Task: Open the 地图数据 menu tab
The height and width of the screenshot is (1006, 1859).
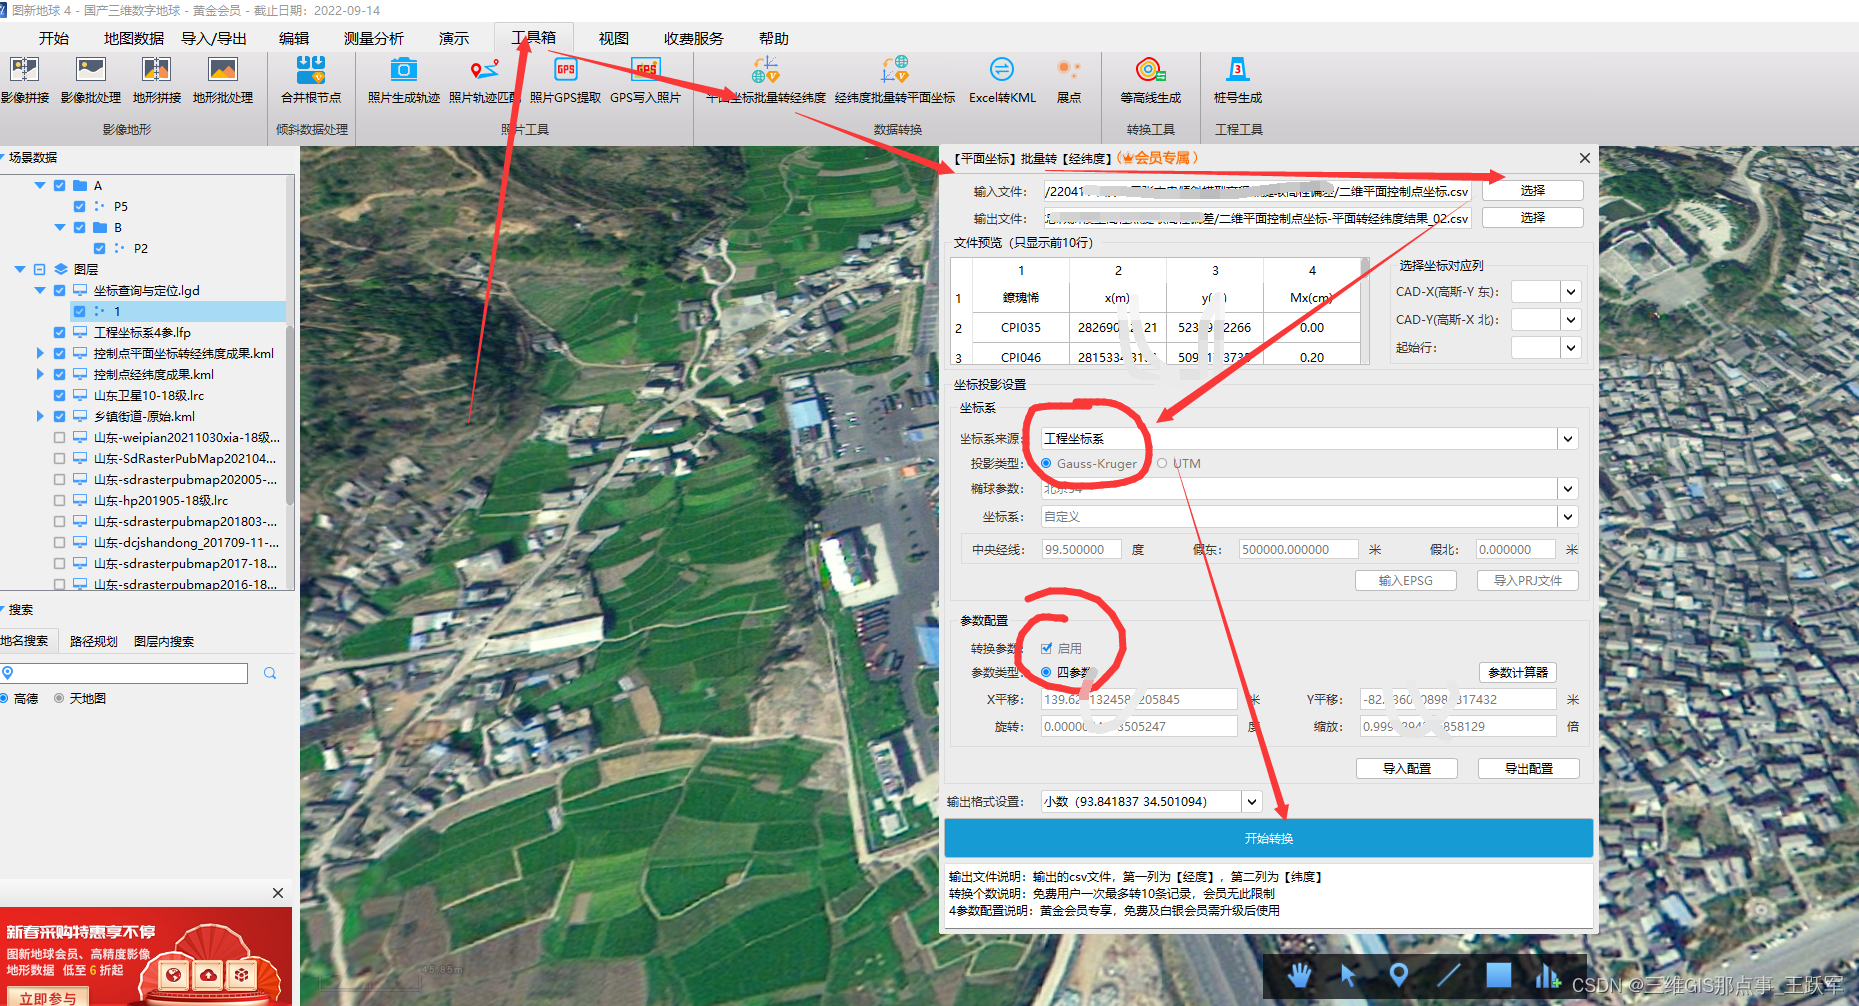Action: tap(134, 38)
